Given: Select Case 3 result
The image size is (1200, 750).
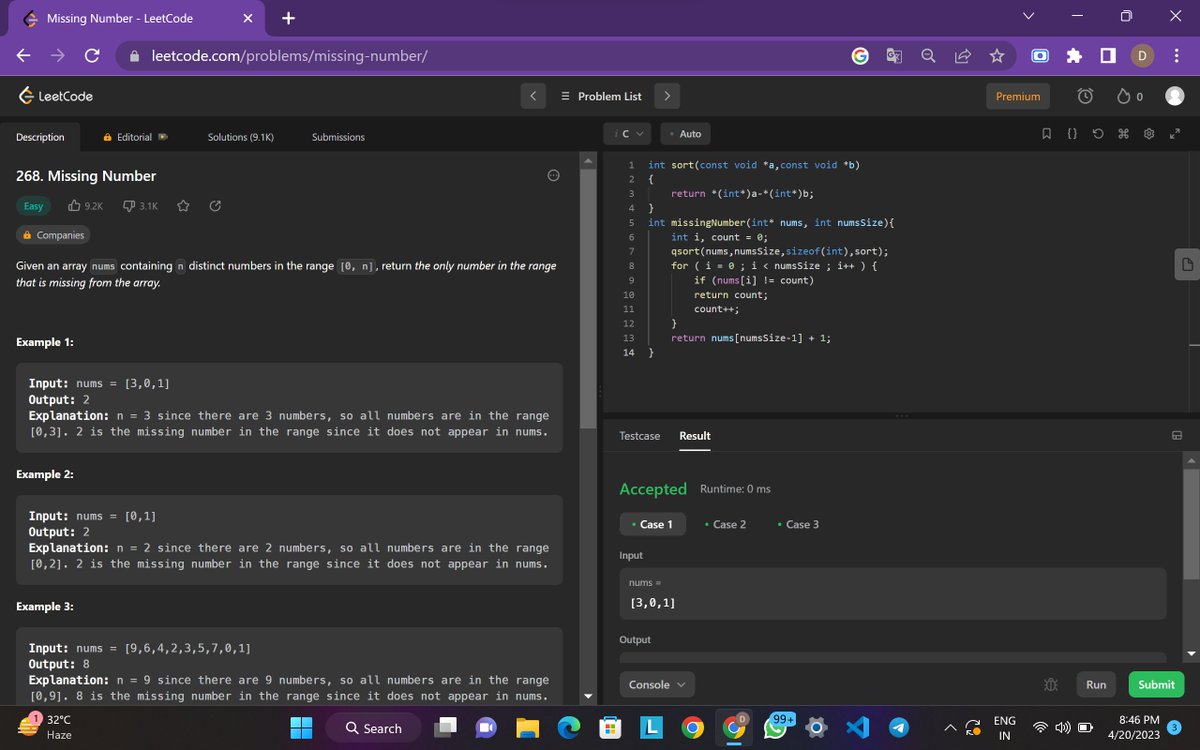Looking at the screenshot, I should coord(798,524).
